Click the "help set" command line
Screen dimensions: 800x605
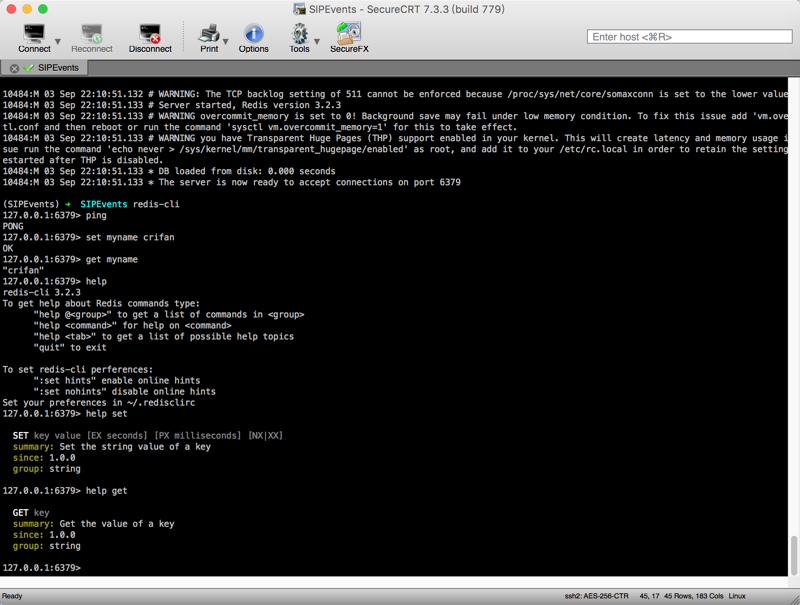coord(65,414)
